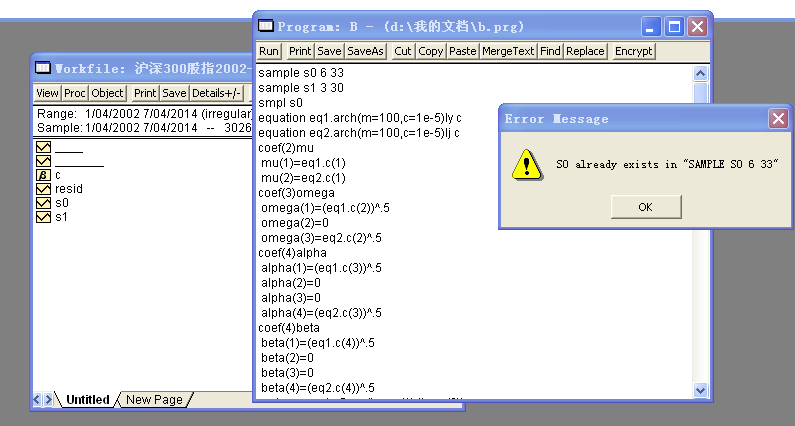Run the B program

[x=268, y=51]
